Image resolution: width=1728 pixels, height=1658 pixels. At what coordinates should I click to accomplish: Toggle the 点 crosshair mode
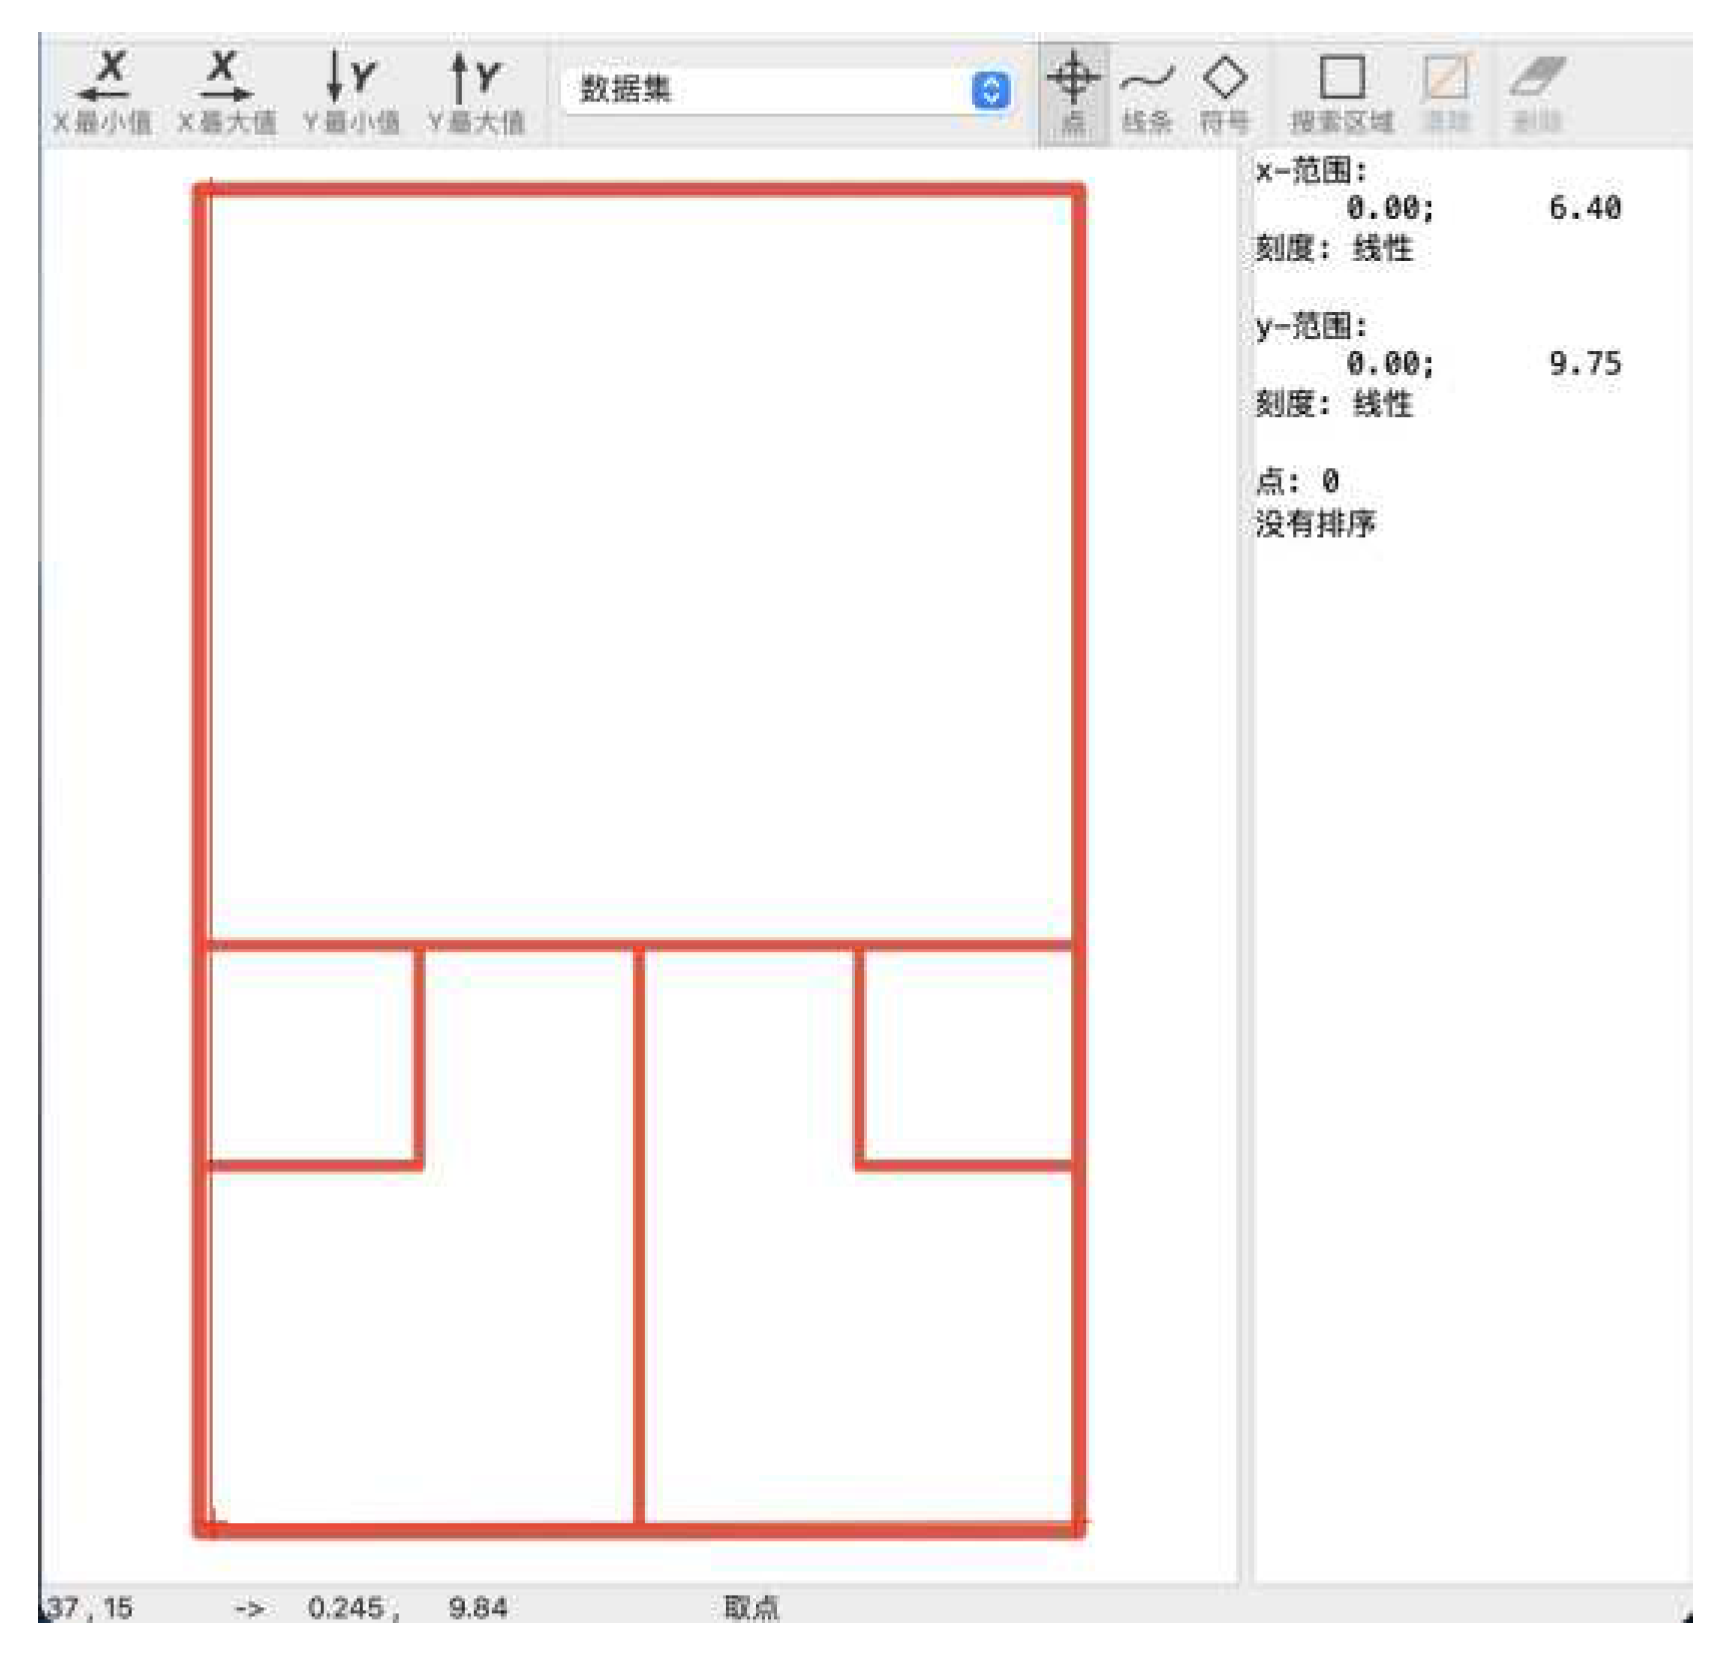point(1073,90)
